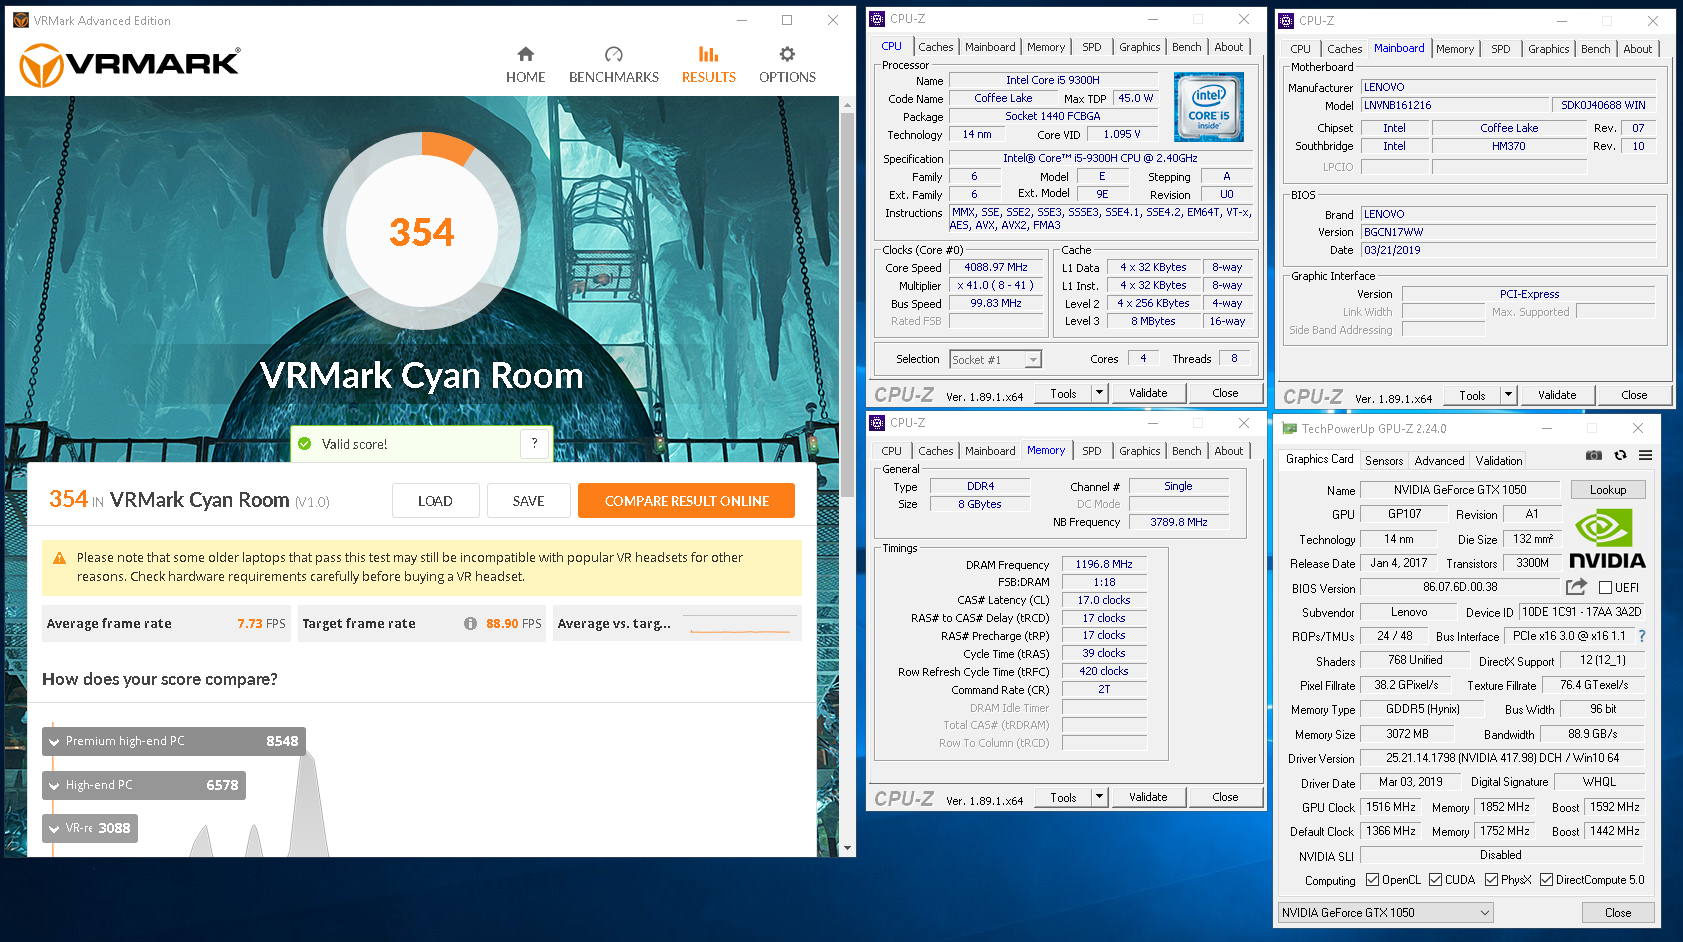Click the GPU-Z refresh icon

(1620, 455)
